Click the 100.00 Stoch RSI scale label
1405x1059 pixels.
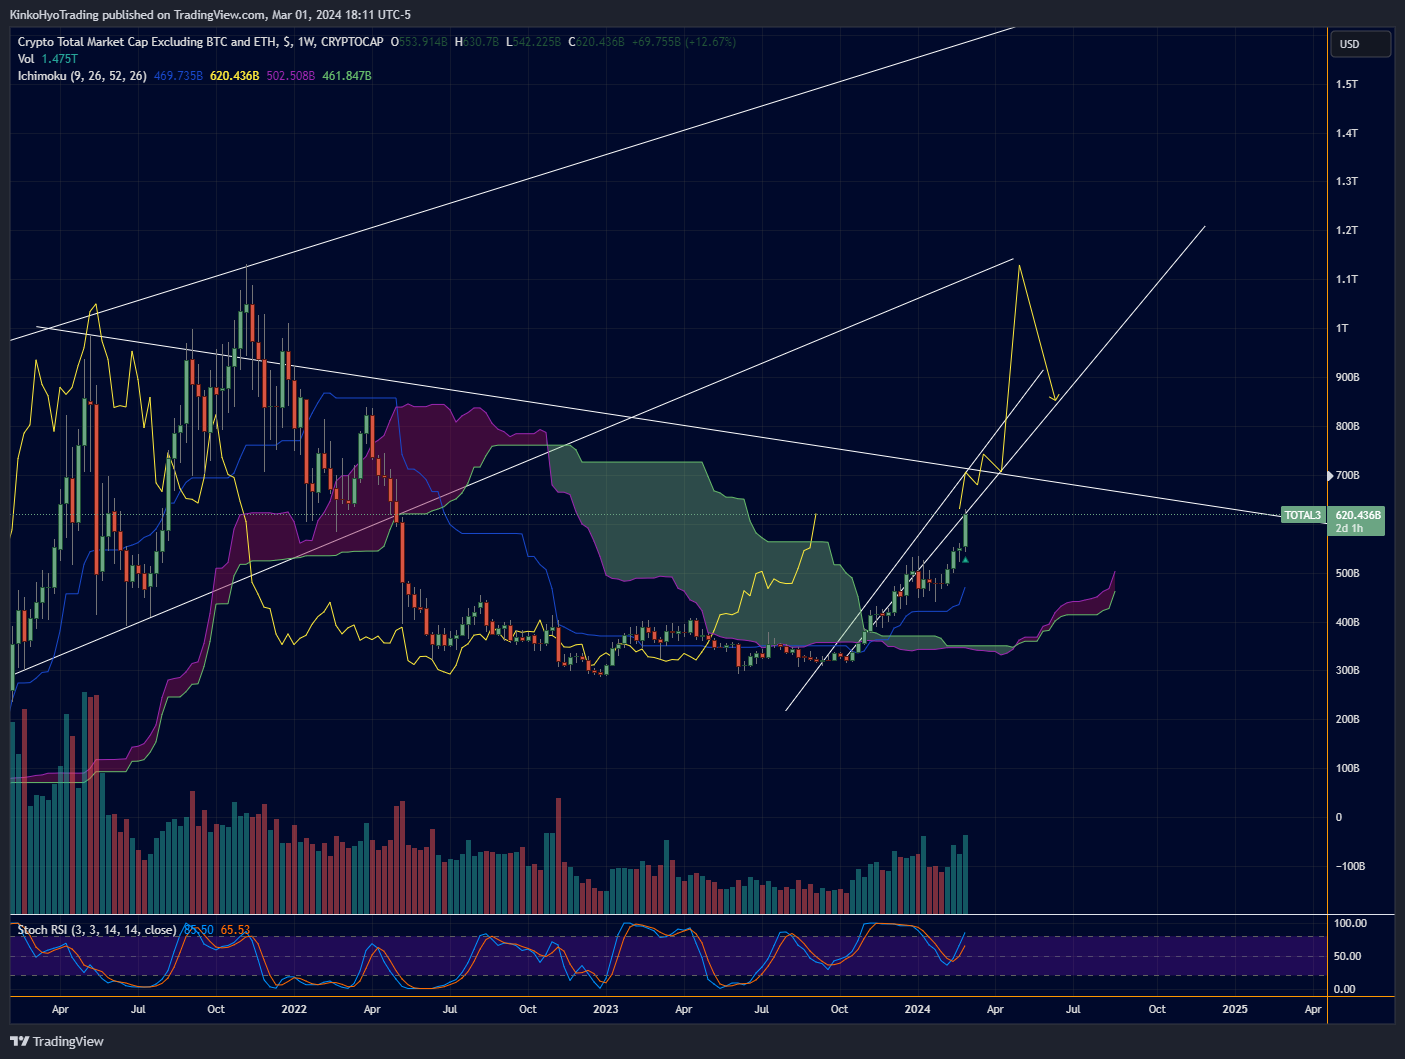pos(1350,923)
